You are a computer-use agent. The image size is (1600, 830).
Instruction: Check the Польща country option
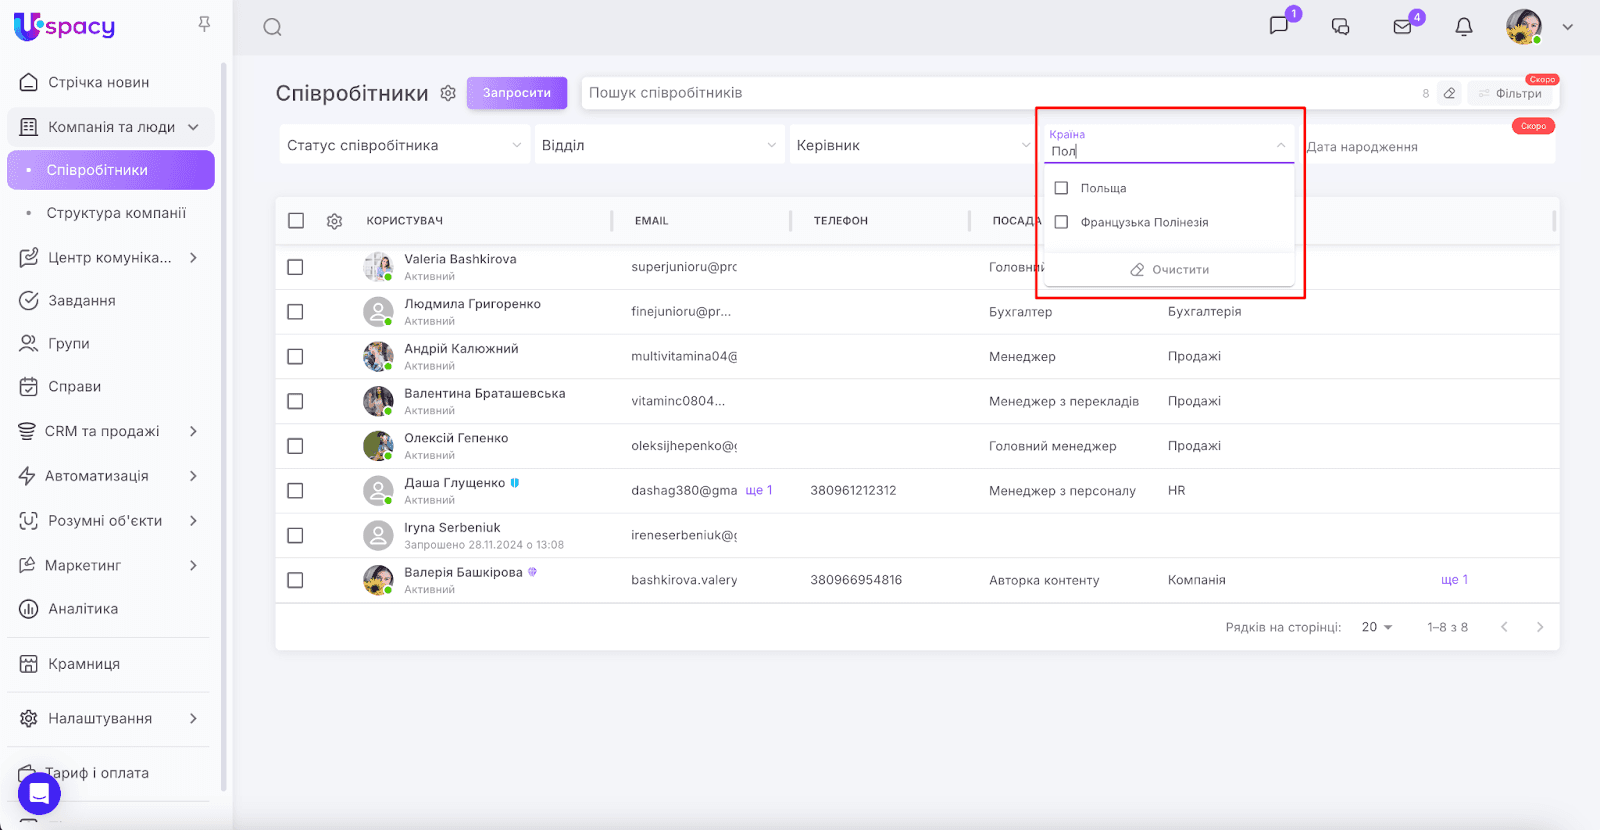[x=1062, y=188]
